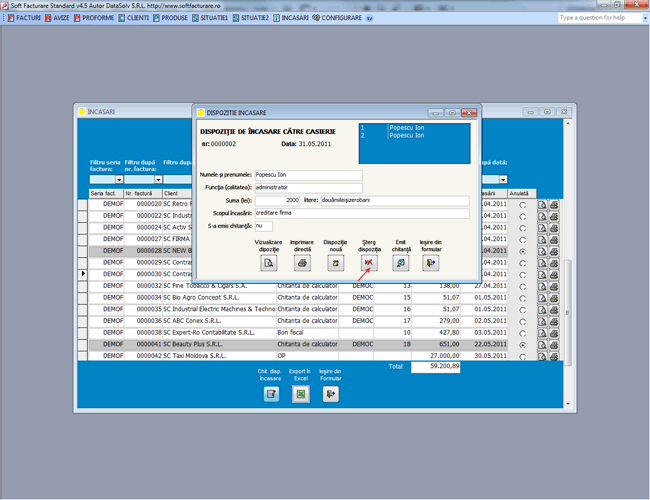This screenshot has width=650, height=500.
Task: Open the PRODUSE menu
Action: (170, 18)
